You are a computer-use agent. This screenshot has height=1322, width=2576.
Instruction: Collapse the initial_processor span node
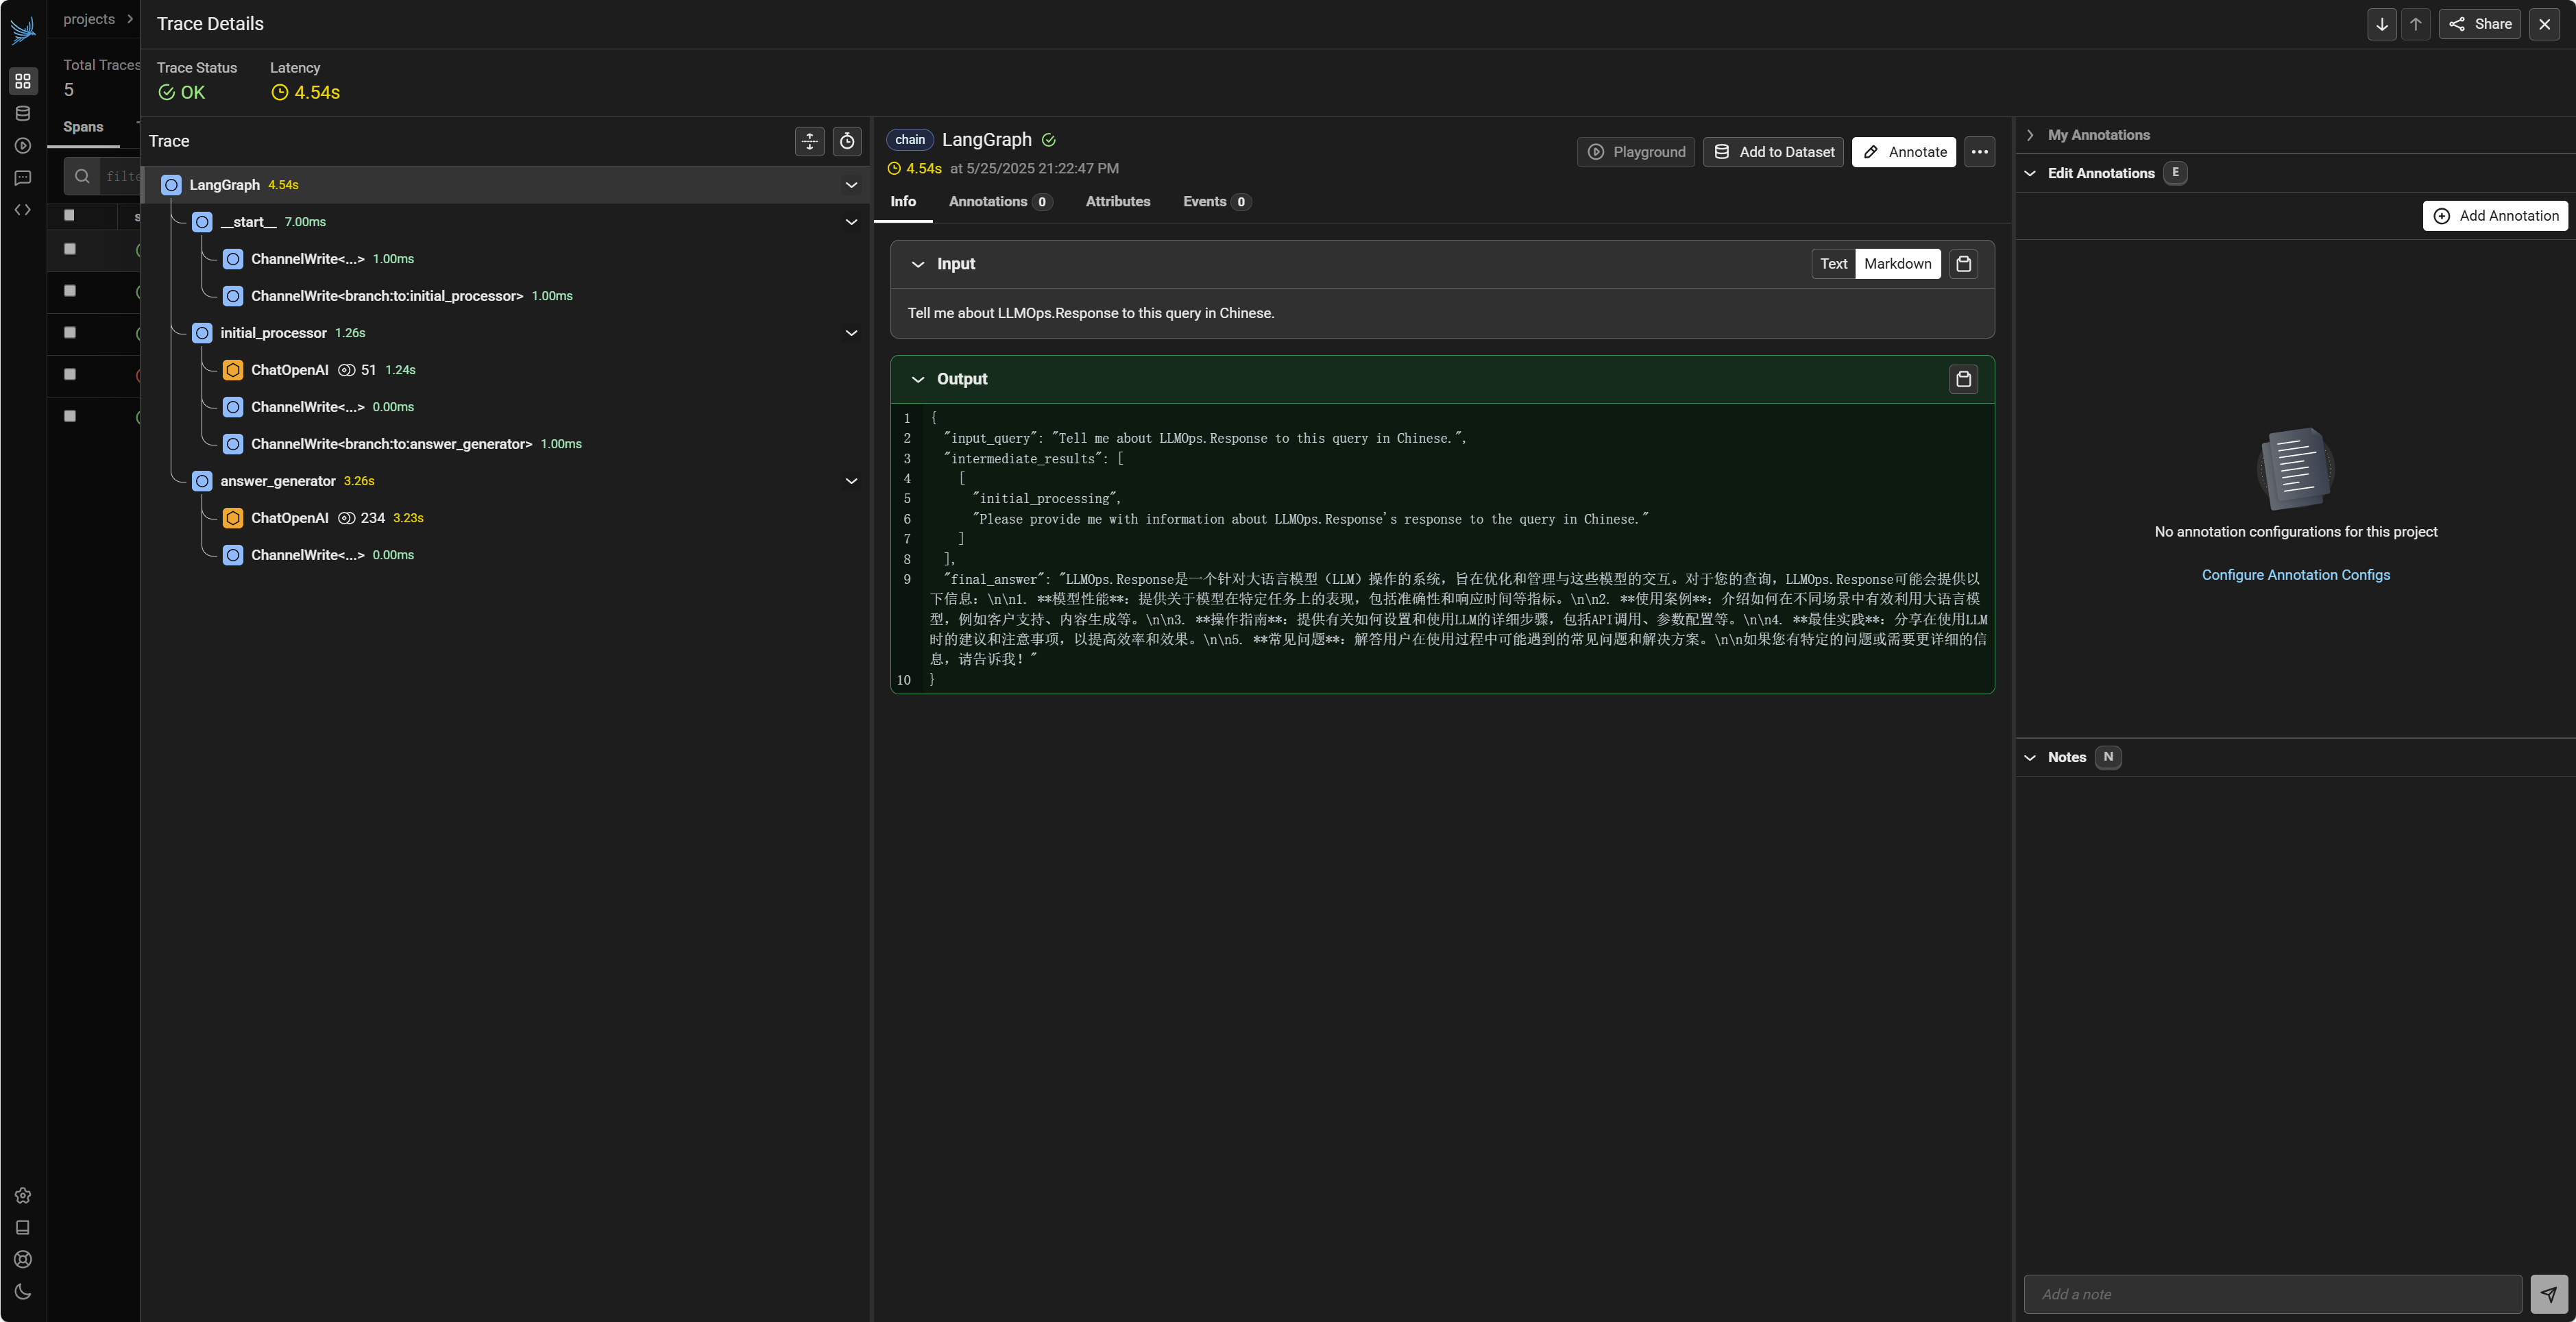[851, 333]
